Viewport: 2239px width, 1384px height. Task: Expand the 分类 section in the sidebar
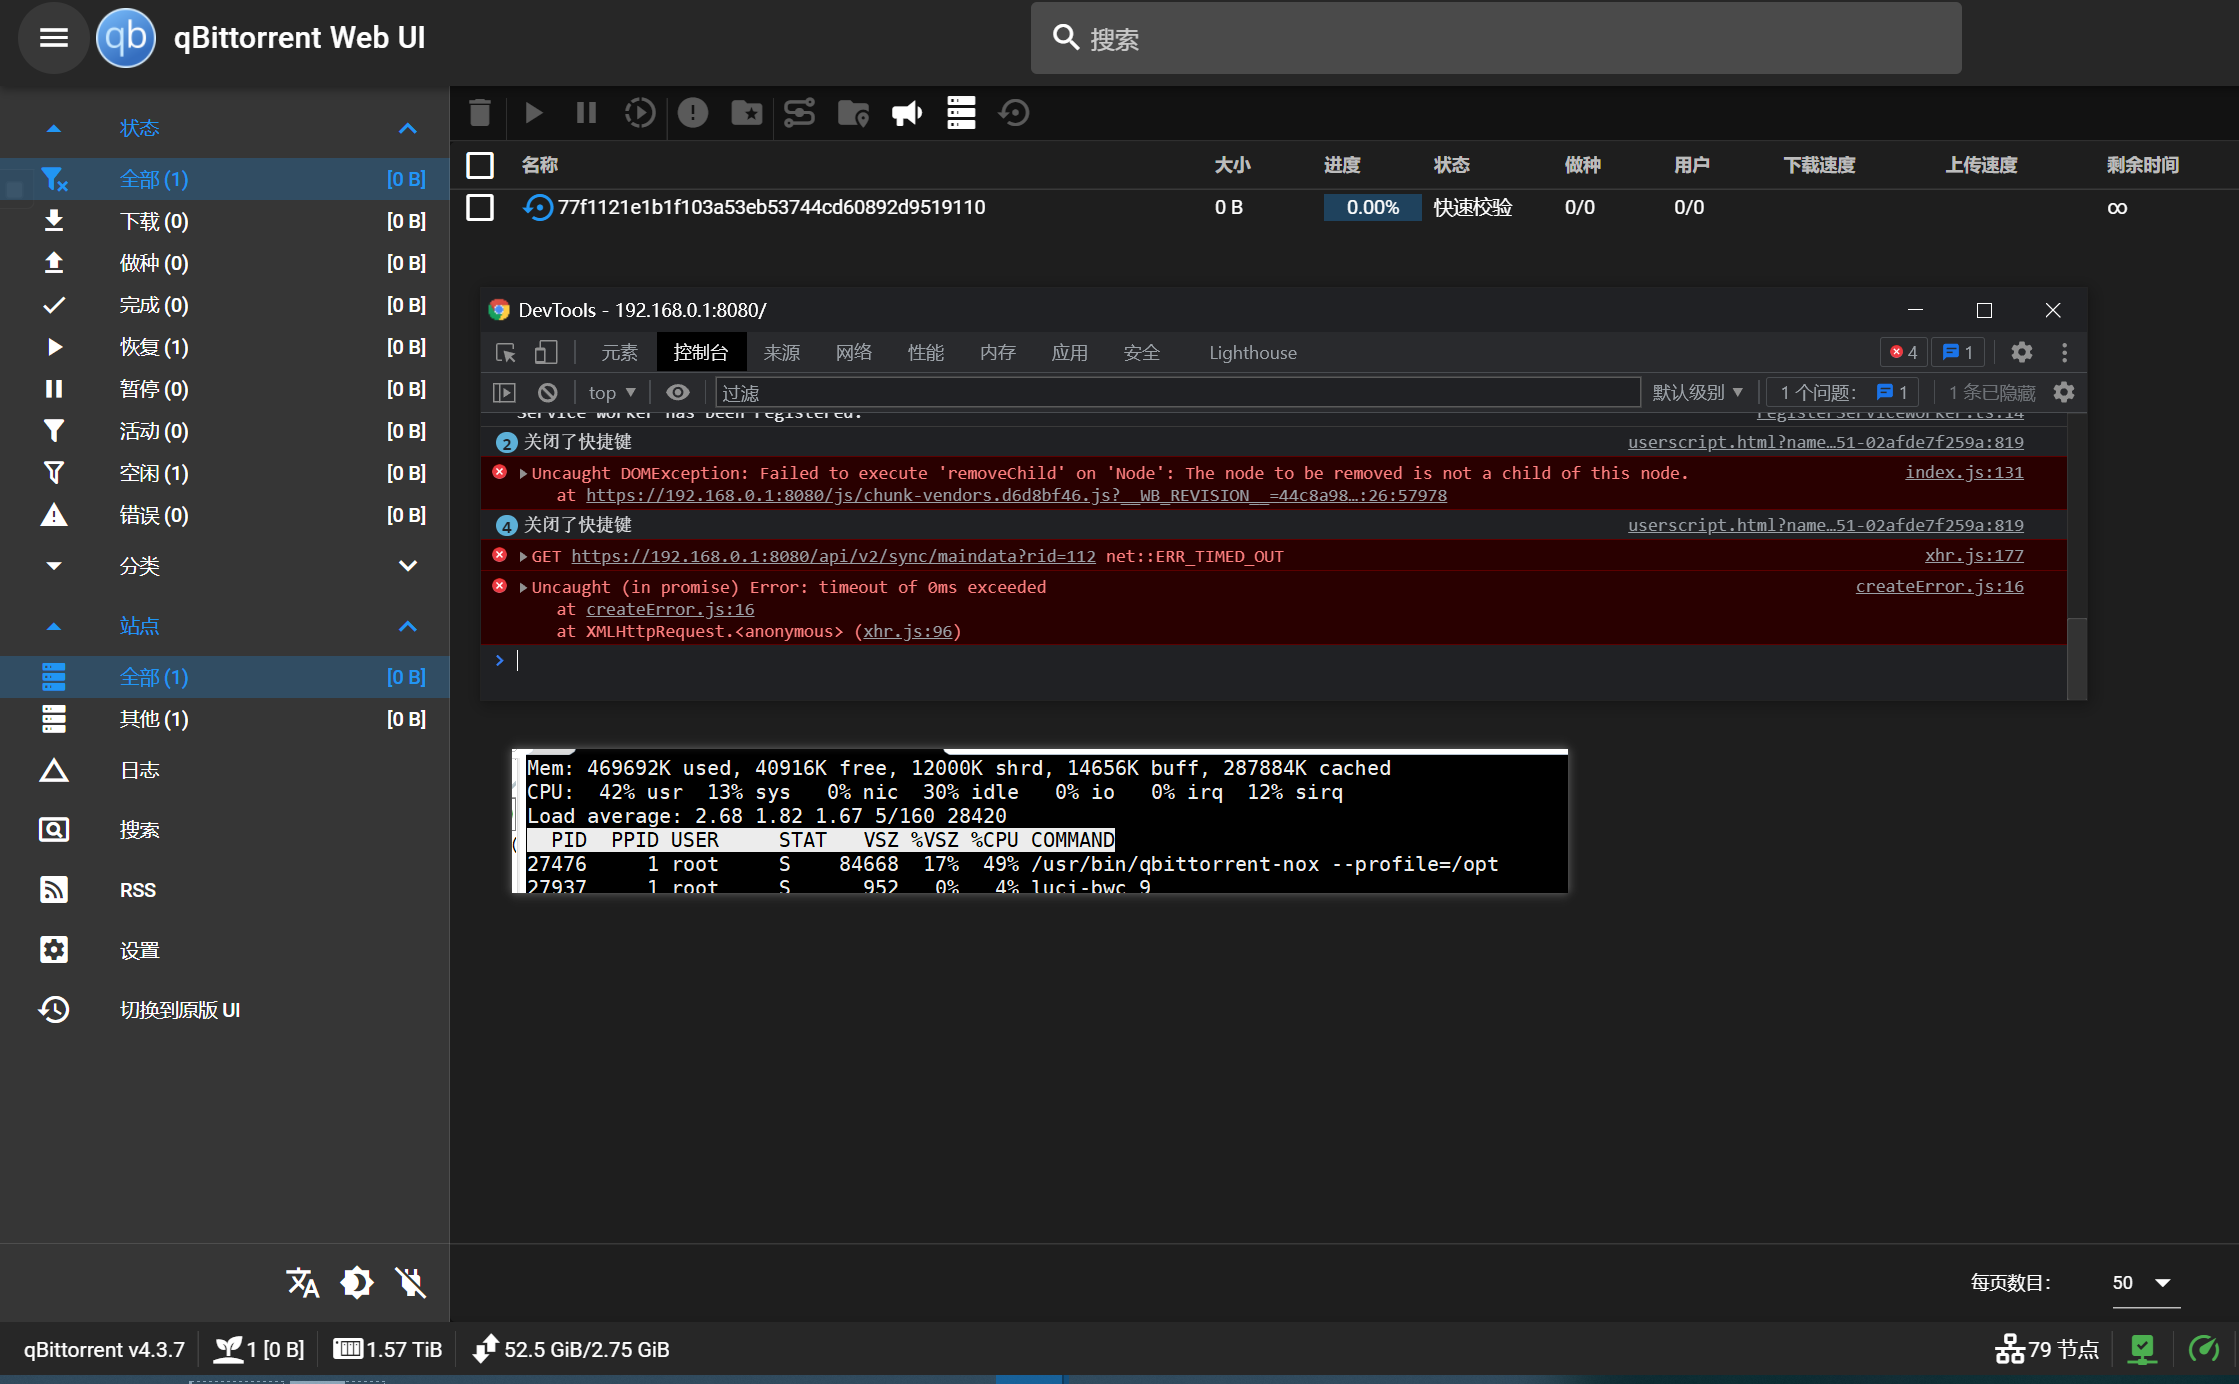click(407, 565)
